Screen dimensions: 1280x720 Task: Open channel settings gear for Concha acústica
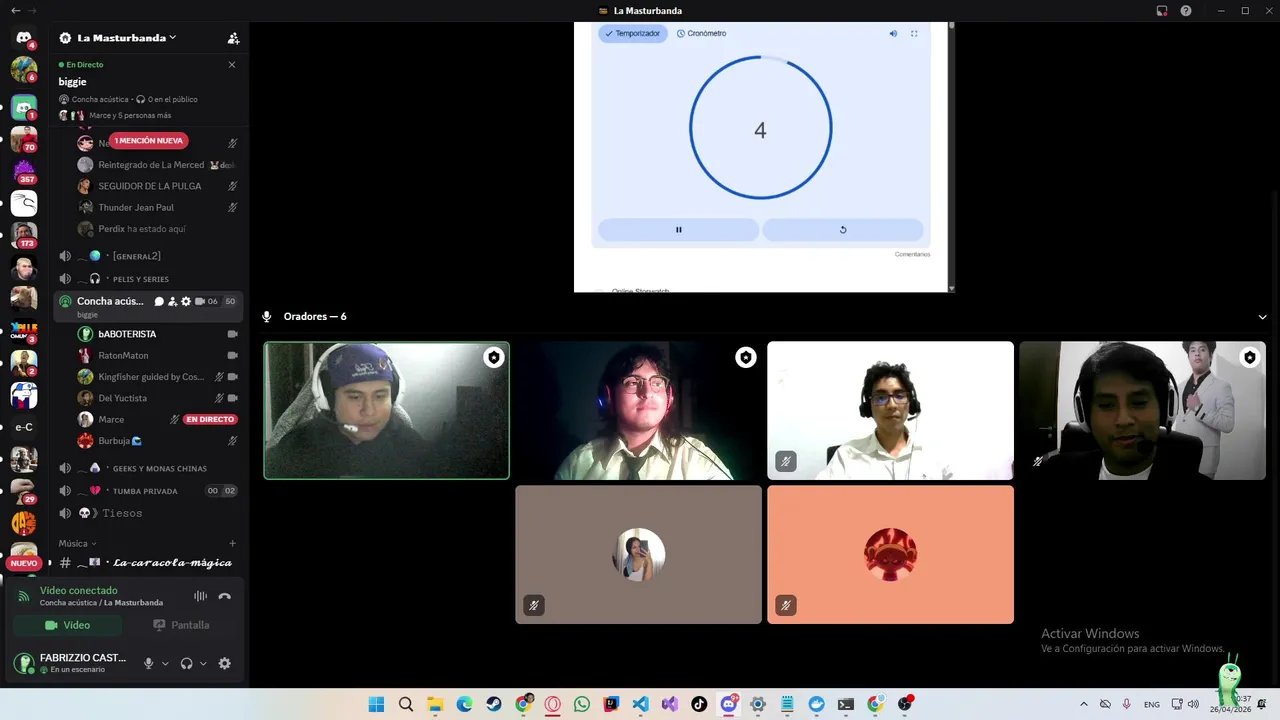click(186, 301)
